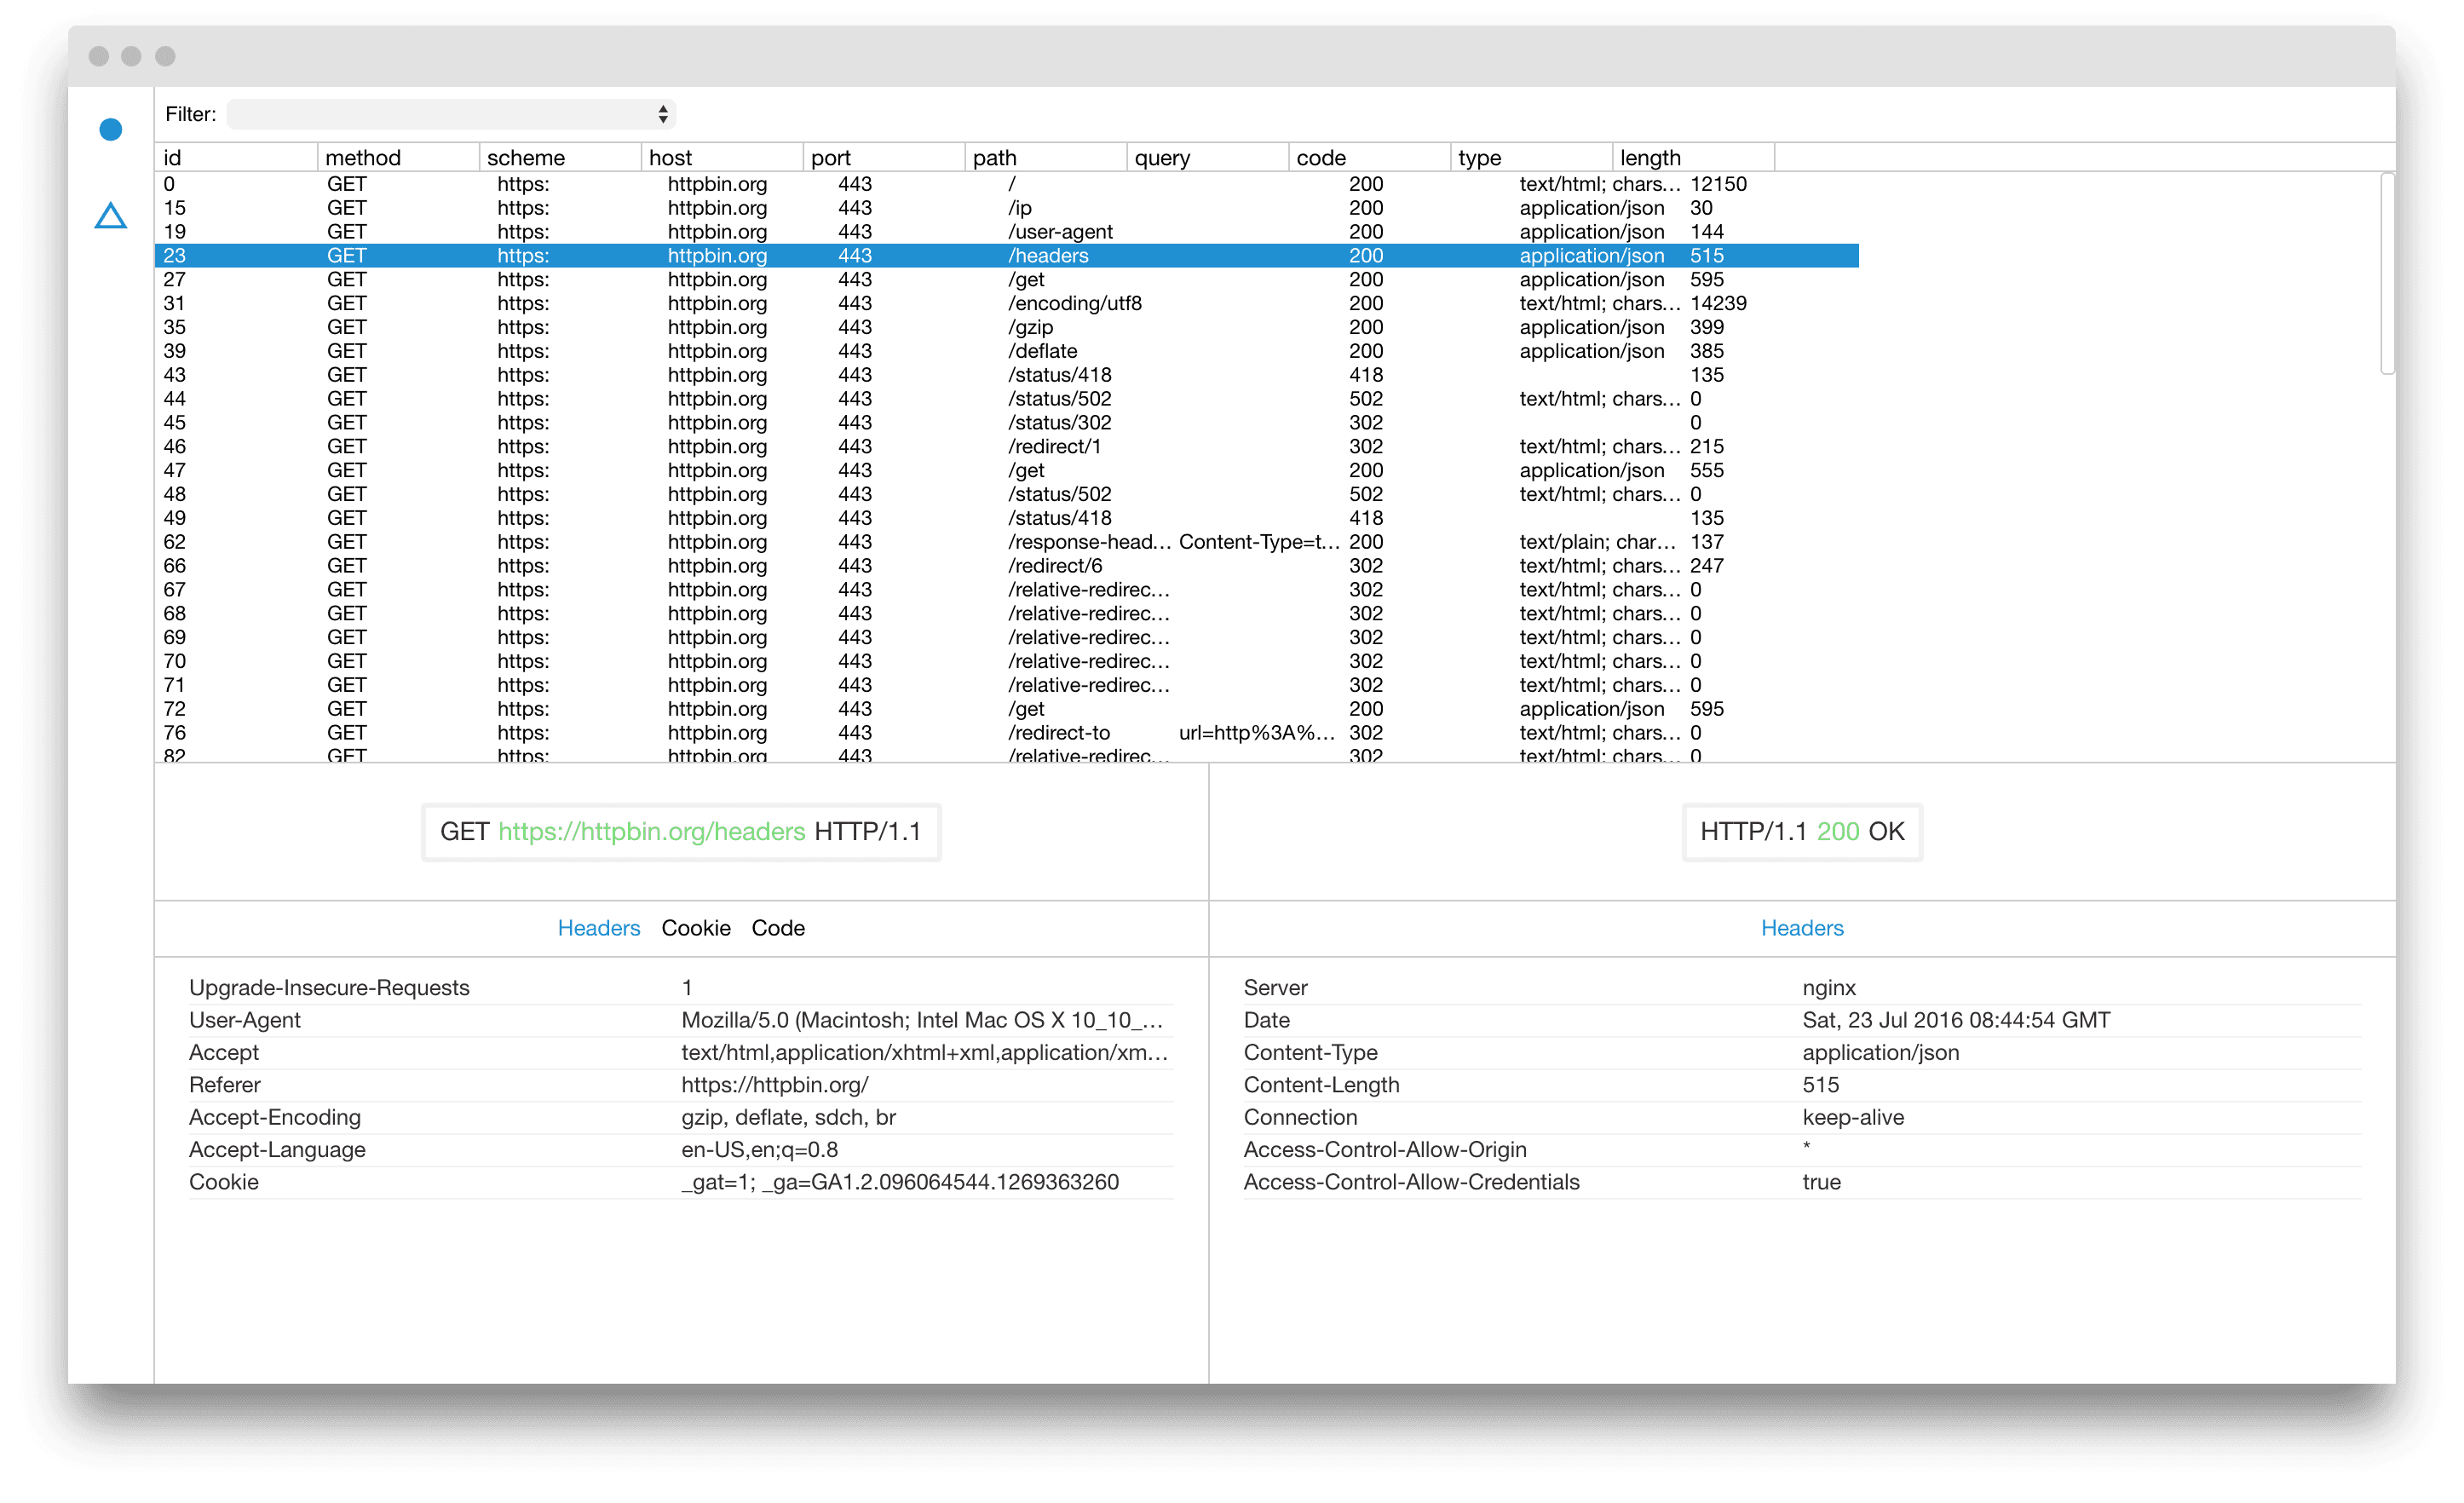Click the User-Agent header row

(x=681, y=1020)
